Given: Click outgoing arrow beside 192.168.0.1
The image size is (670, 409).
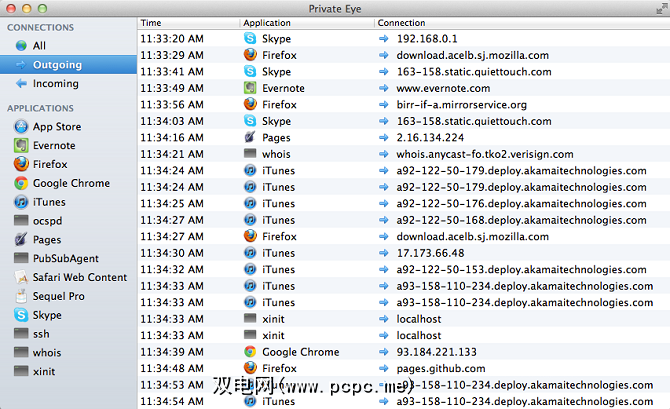Looking at the screenshot, I should click(x=384, y=39).
